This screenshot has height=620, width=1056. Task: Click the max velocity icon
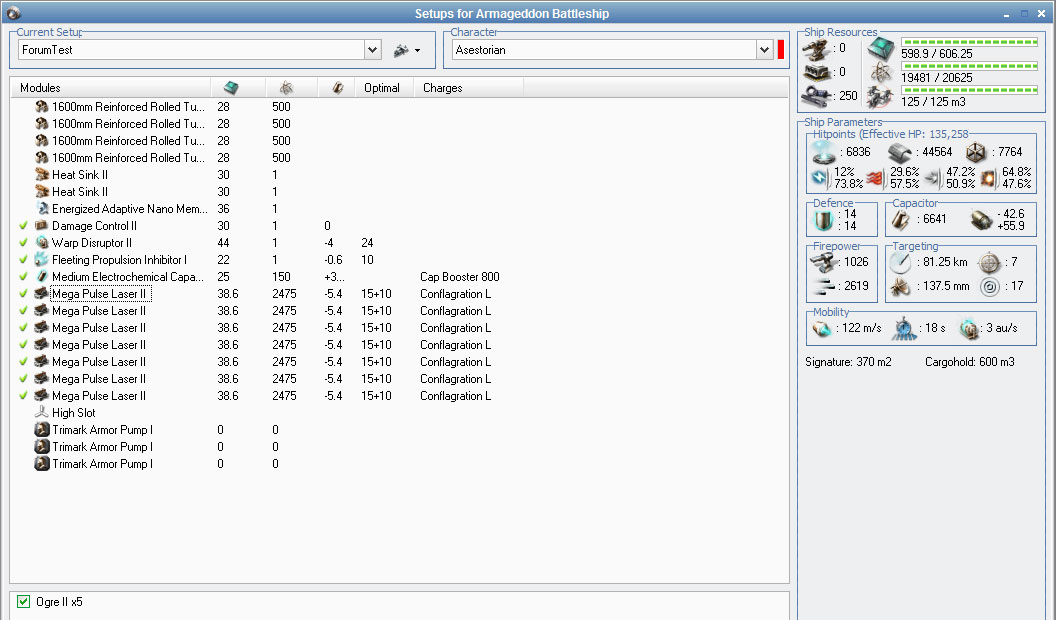coord(822,329)
